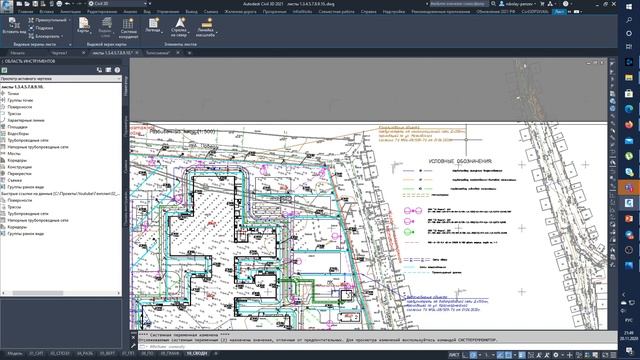
Task: Click the Windows search magnifier icon
Action: [629, 20]
